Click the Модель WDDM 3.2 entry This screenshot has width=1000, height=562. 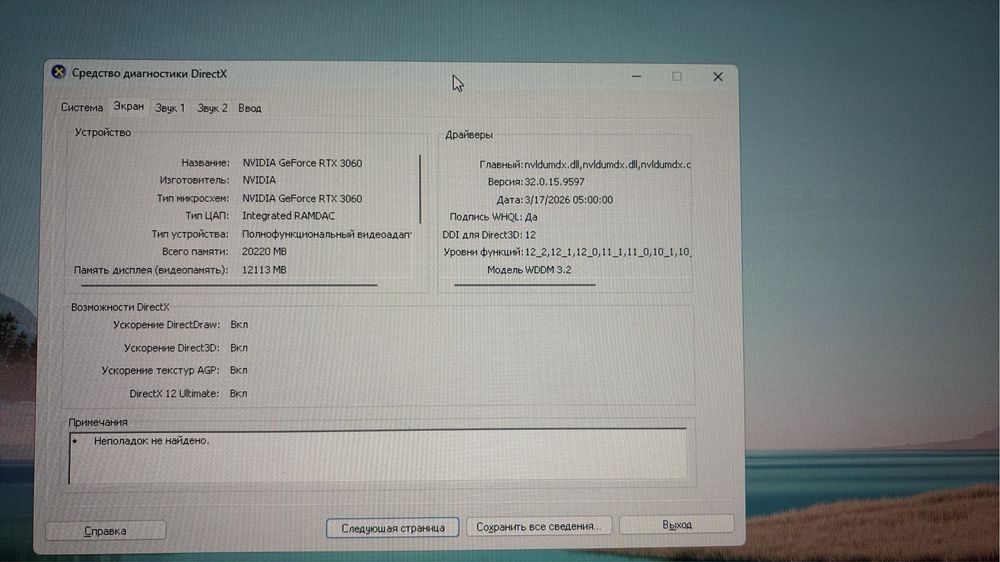point(529,270)
